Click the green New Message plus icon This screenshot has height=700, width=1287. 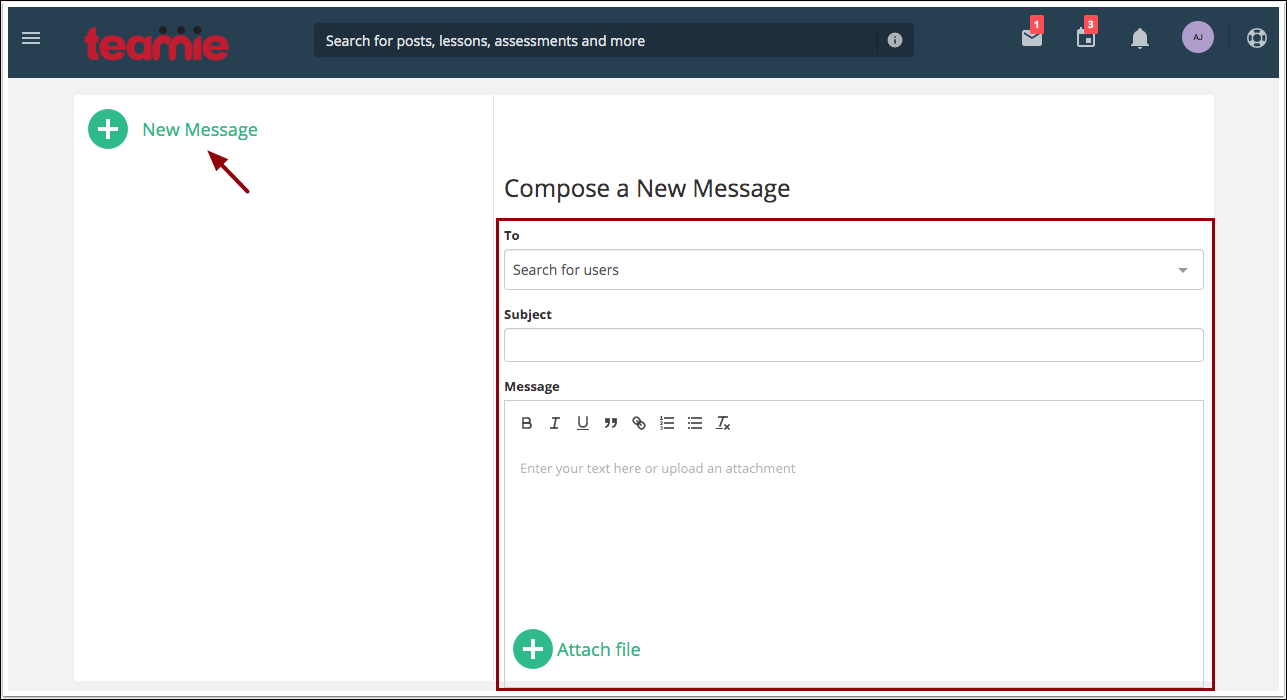click(108, 129)
